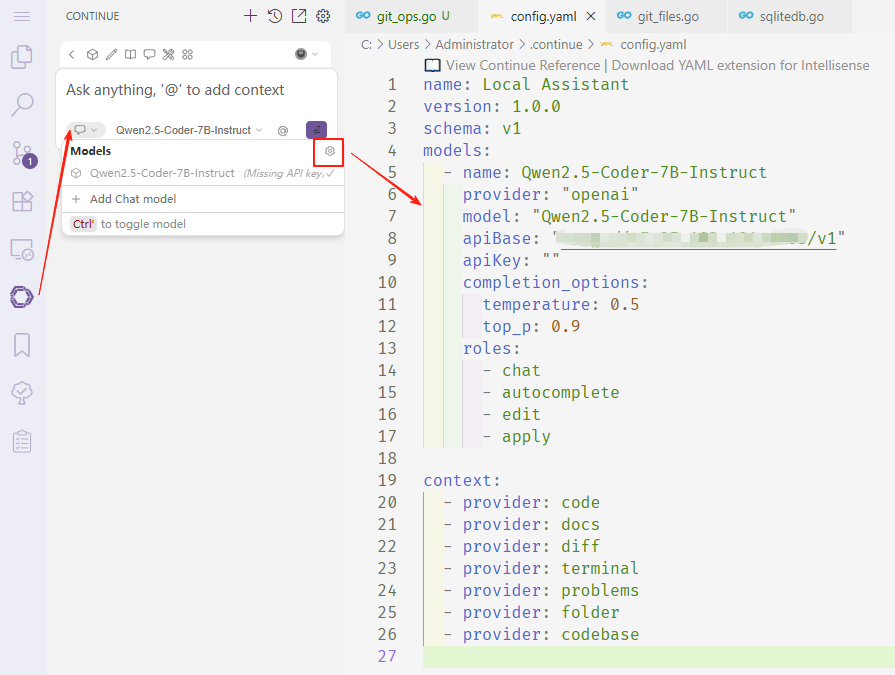Open Continue settings gear in panel header

(323, 16)
